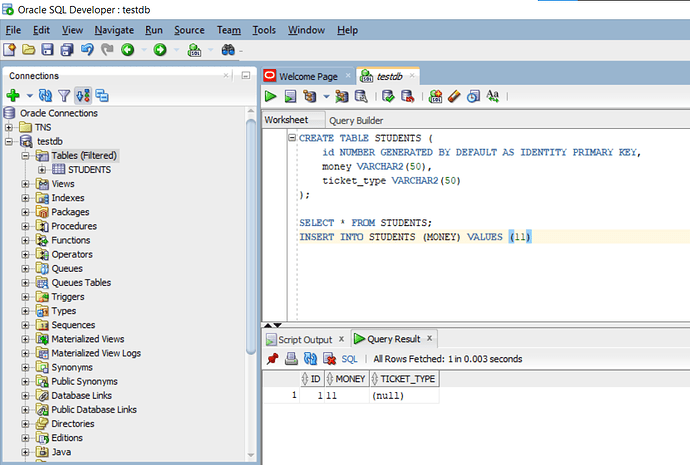Close the Query Result tab

[429, 338]
